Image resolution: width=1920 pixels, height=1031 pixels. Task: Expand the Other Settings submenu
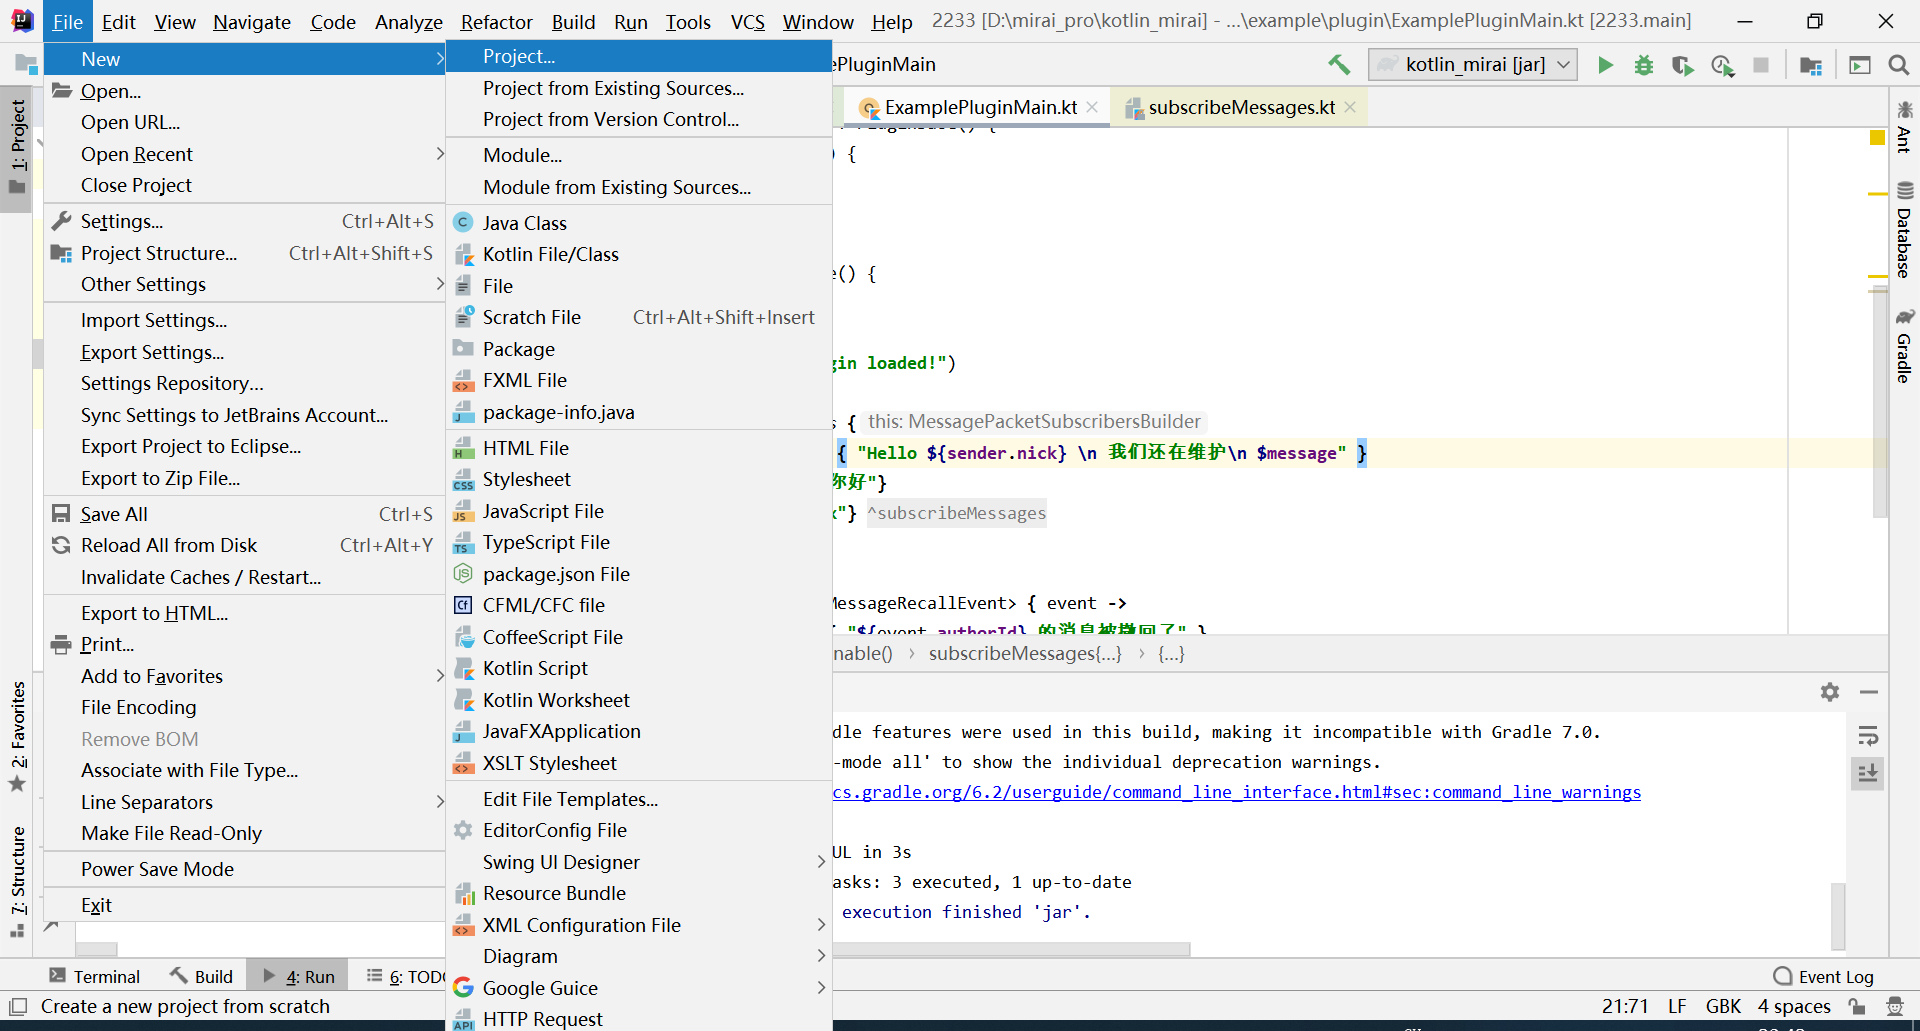[244, 284]
